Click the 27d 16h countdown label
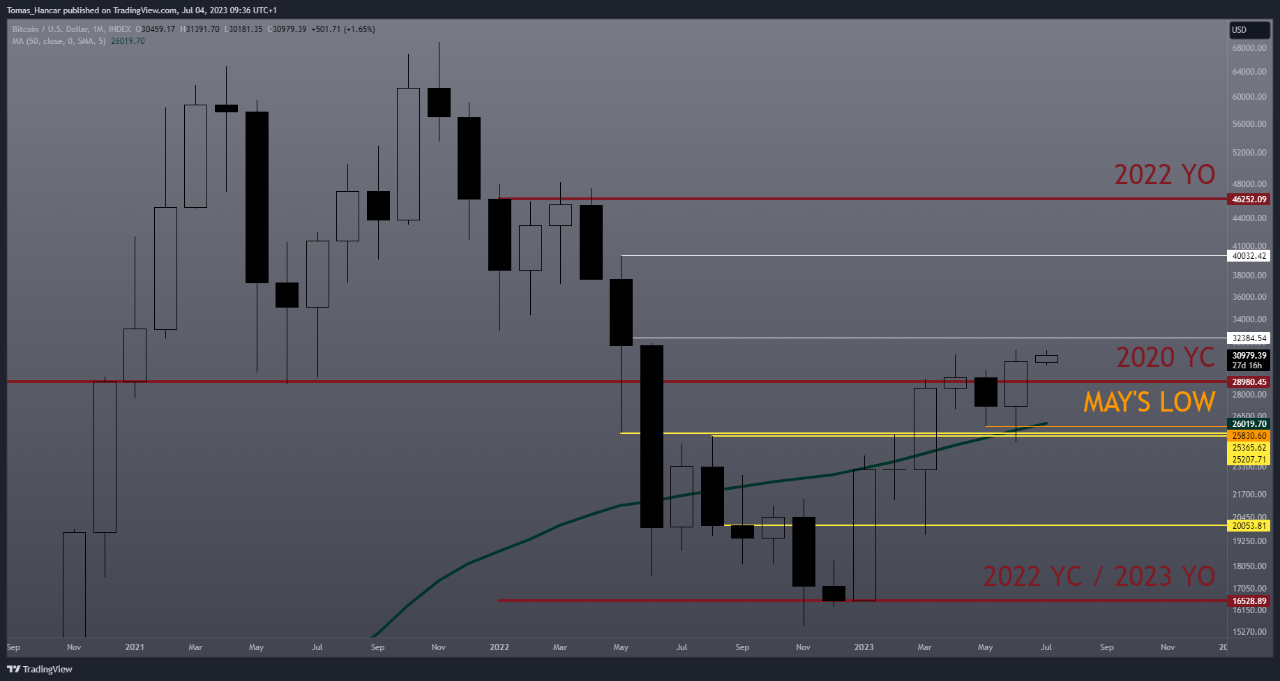Viewport: 1280px width, 681px height. pos(1249,366)
